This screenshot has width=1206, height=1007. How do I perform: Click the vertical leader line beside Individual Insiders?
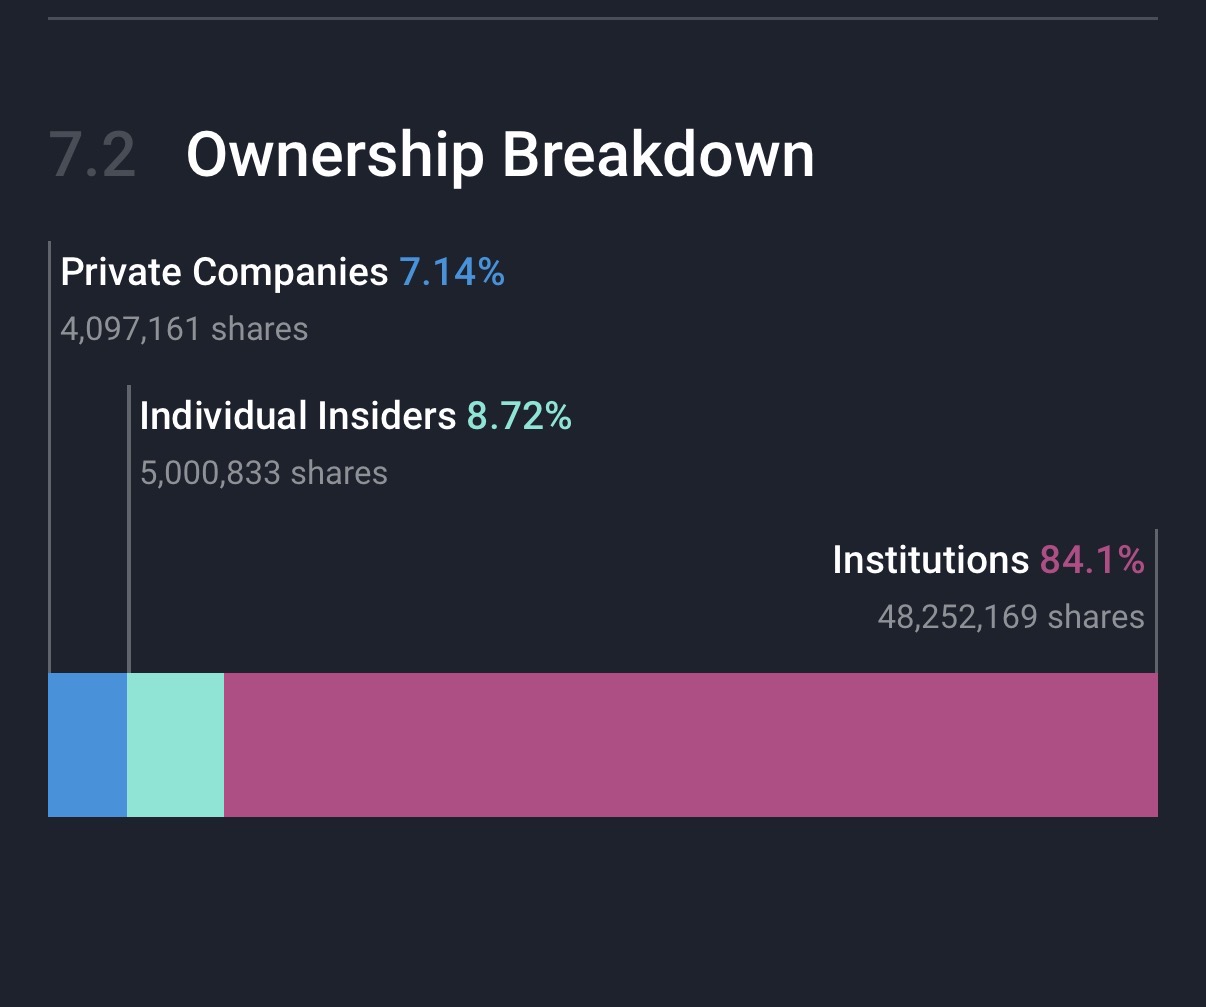(129, 530)
